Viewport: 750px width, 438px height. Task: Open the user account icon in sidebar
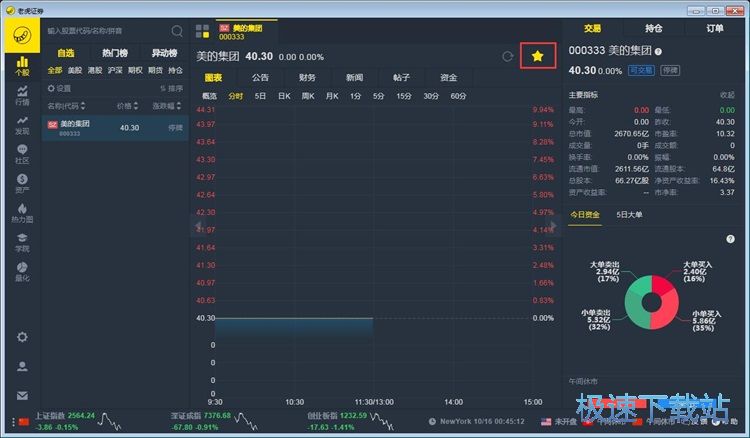click(x=22, y=366)
